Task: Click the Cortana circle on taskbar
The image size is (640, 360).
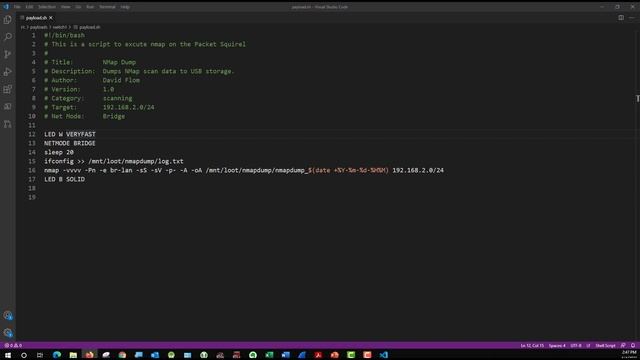Action: pyautogui.click(x=24, y=355)
